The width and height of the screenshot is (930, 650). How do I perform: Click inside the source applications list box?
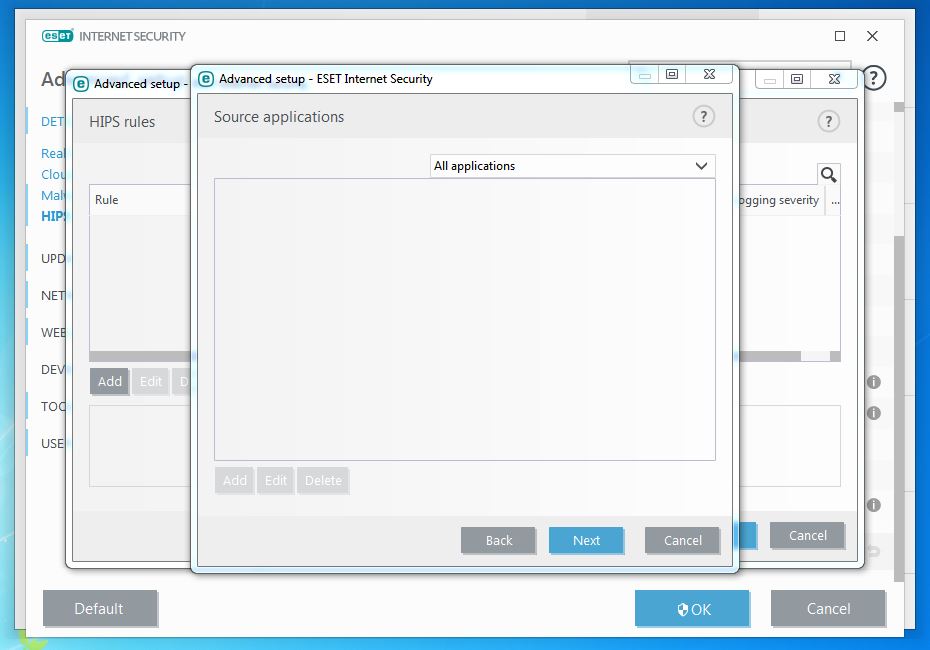pyautogui.click(x=465, y=319)
